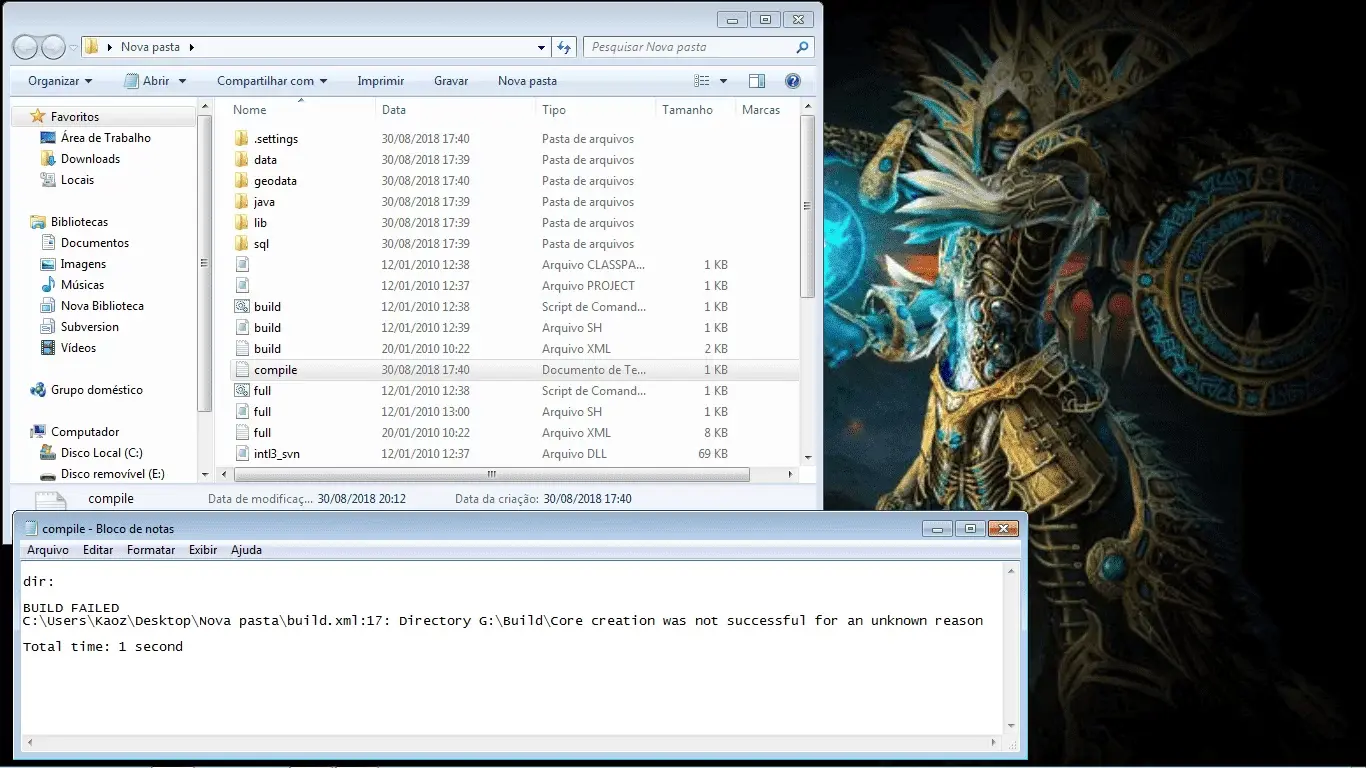The width and height of the screenshot is (1366, 768).
Task: Expand the Nova pasta breadcrumb arrow
Action: coord(191,47)
